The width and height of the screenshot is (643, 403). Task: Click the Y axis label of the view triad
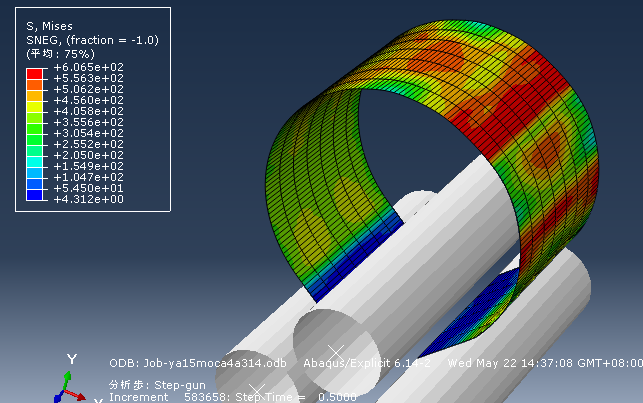[72, 360]
